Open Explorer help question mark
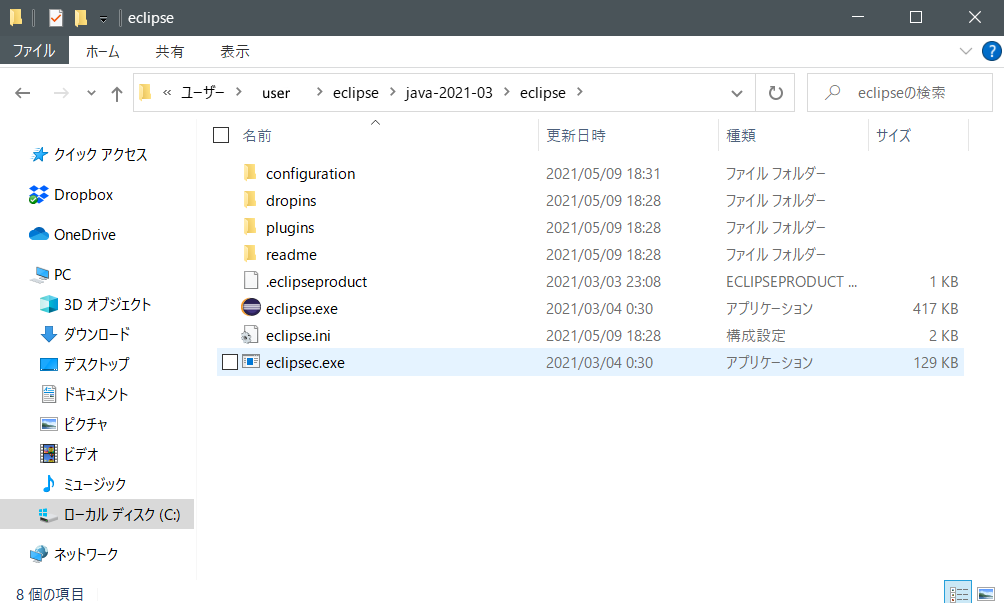Viewport: 1004px width, 603px height. 991,51
